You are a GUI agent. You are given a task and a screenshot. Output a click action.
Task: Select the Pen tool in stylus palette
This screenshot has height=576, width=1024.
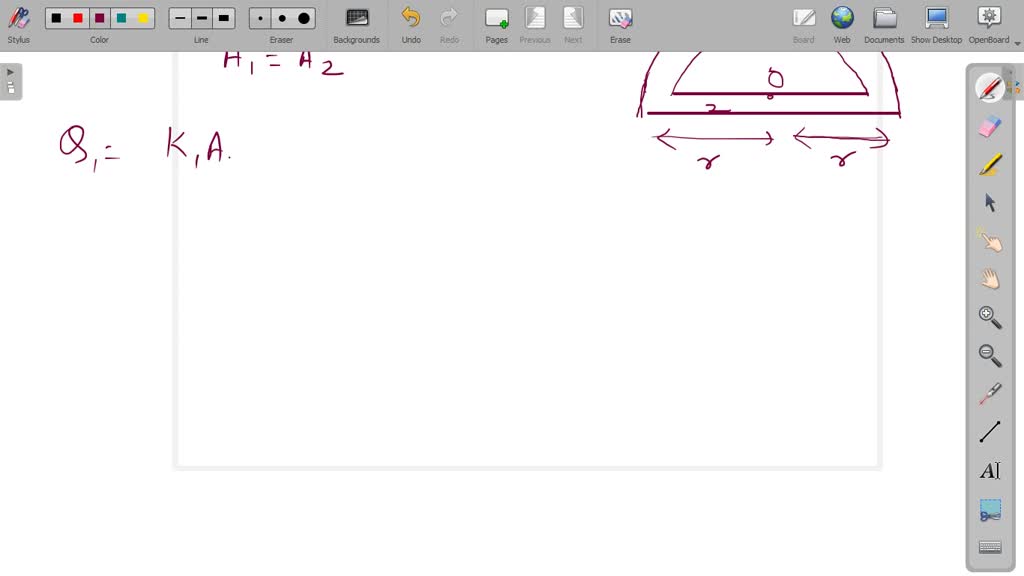point(989,88)
